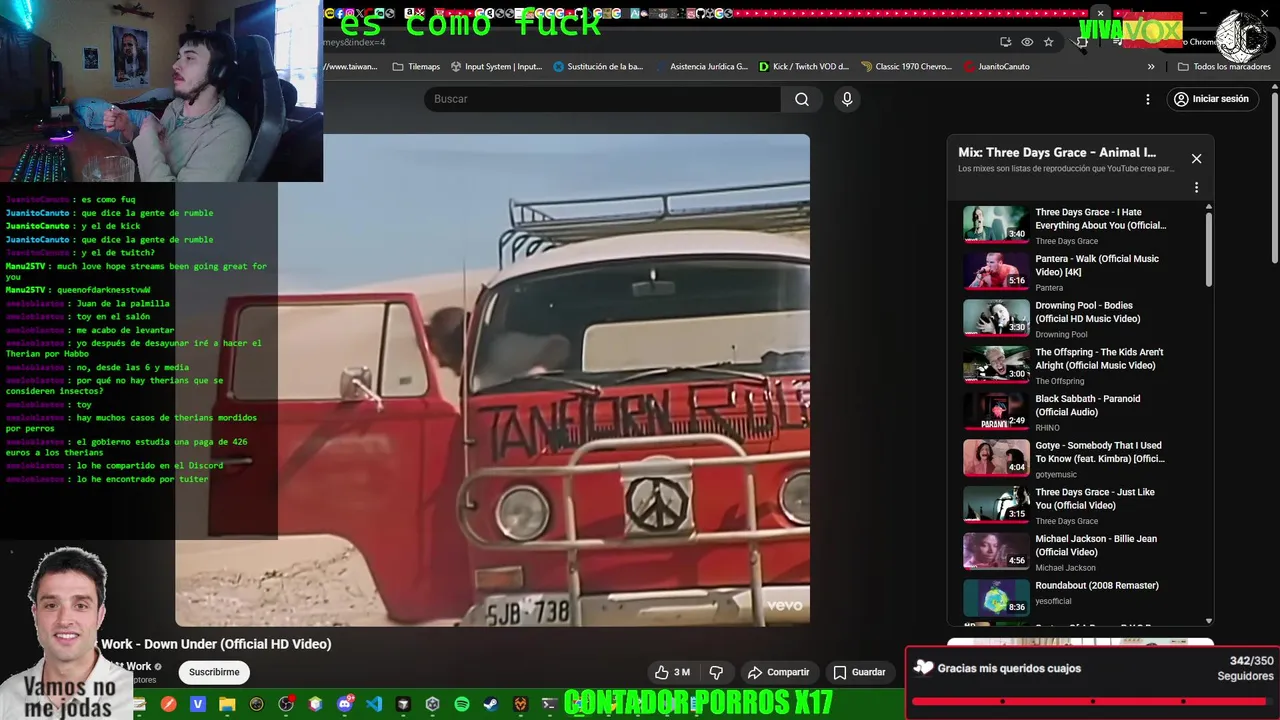Click into the Buscar search field
The image size is (1280, 720).
point(602,99)
